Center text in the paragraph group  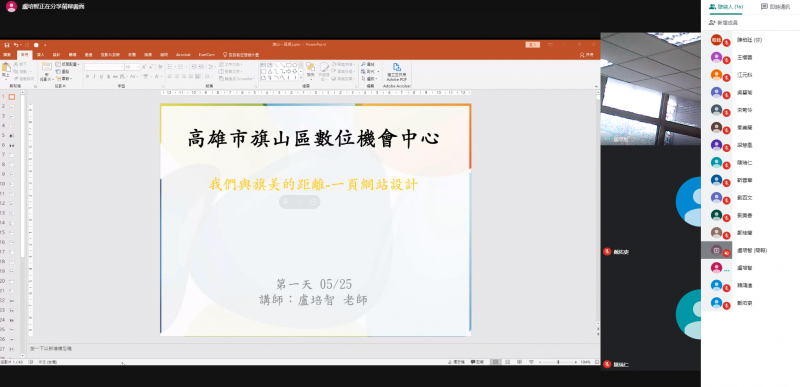point(177,76)
